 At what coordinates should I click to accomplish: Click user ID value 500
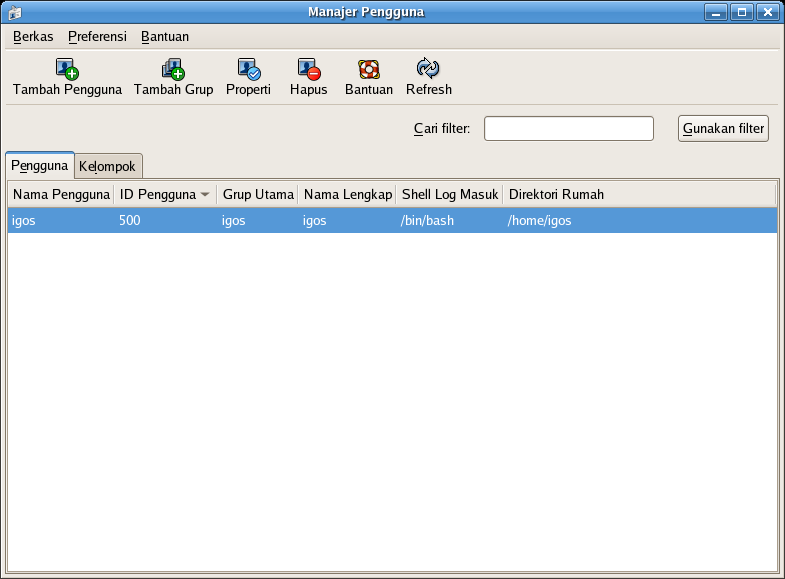tap(130, 221)
